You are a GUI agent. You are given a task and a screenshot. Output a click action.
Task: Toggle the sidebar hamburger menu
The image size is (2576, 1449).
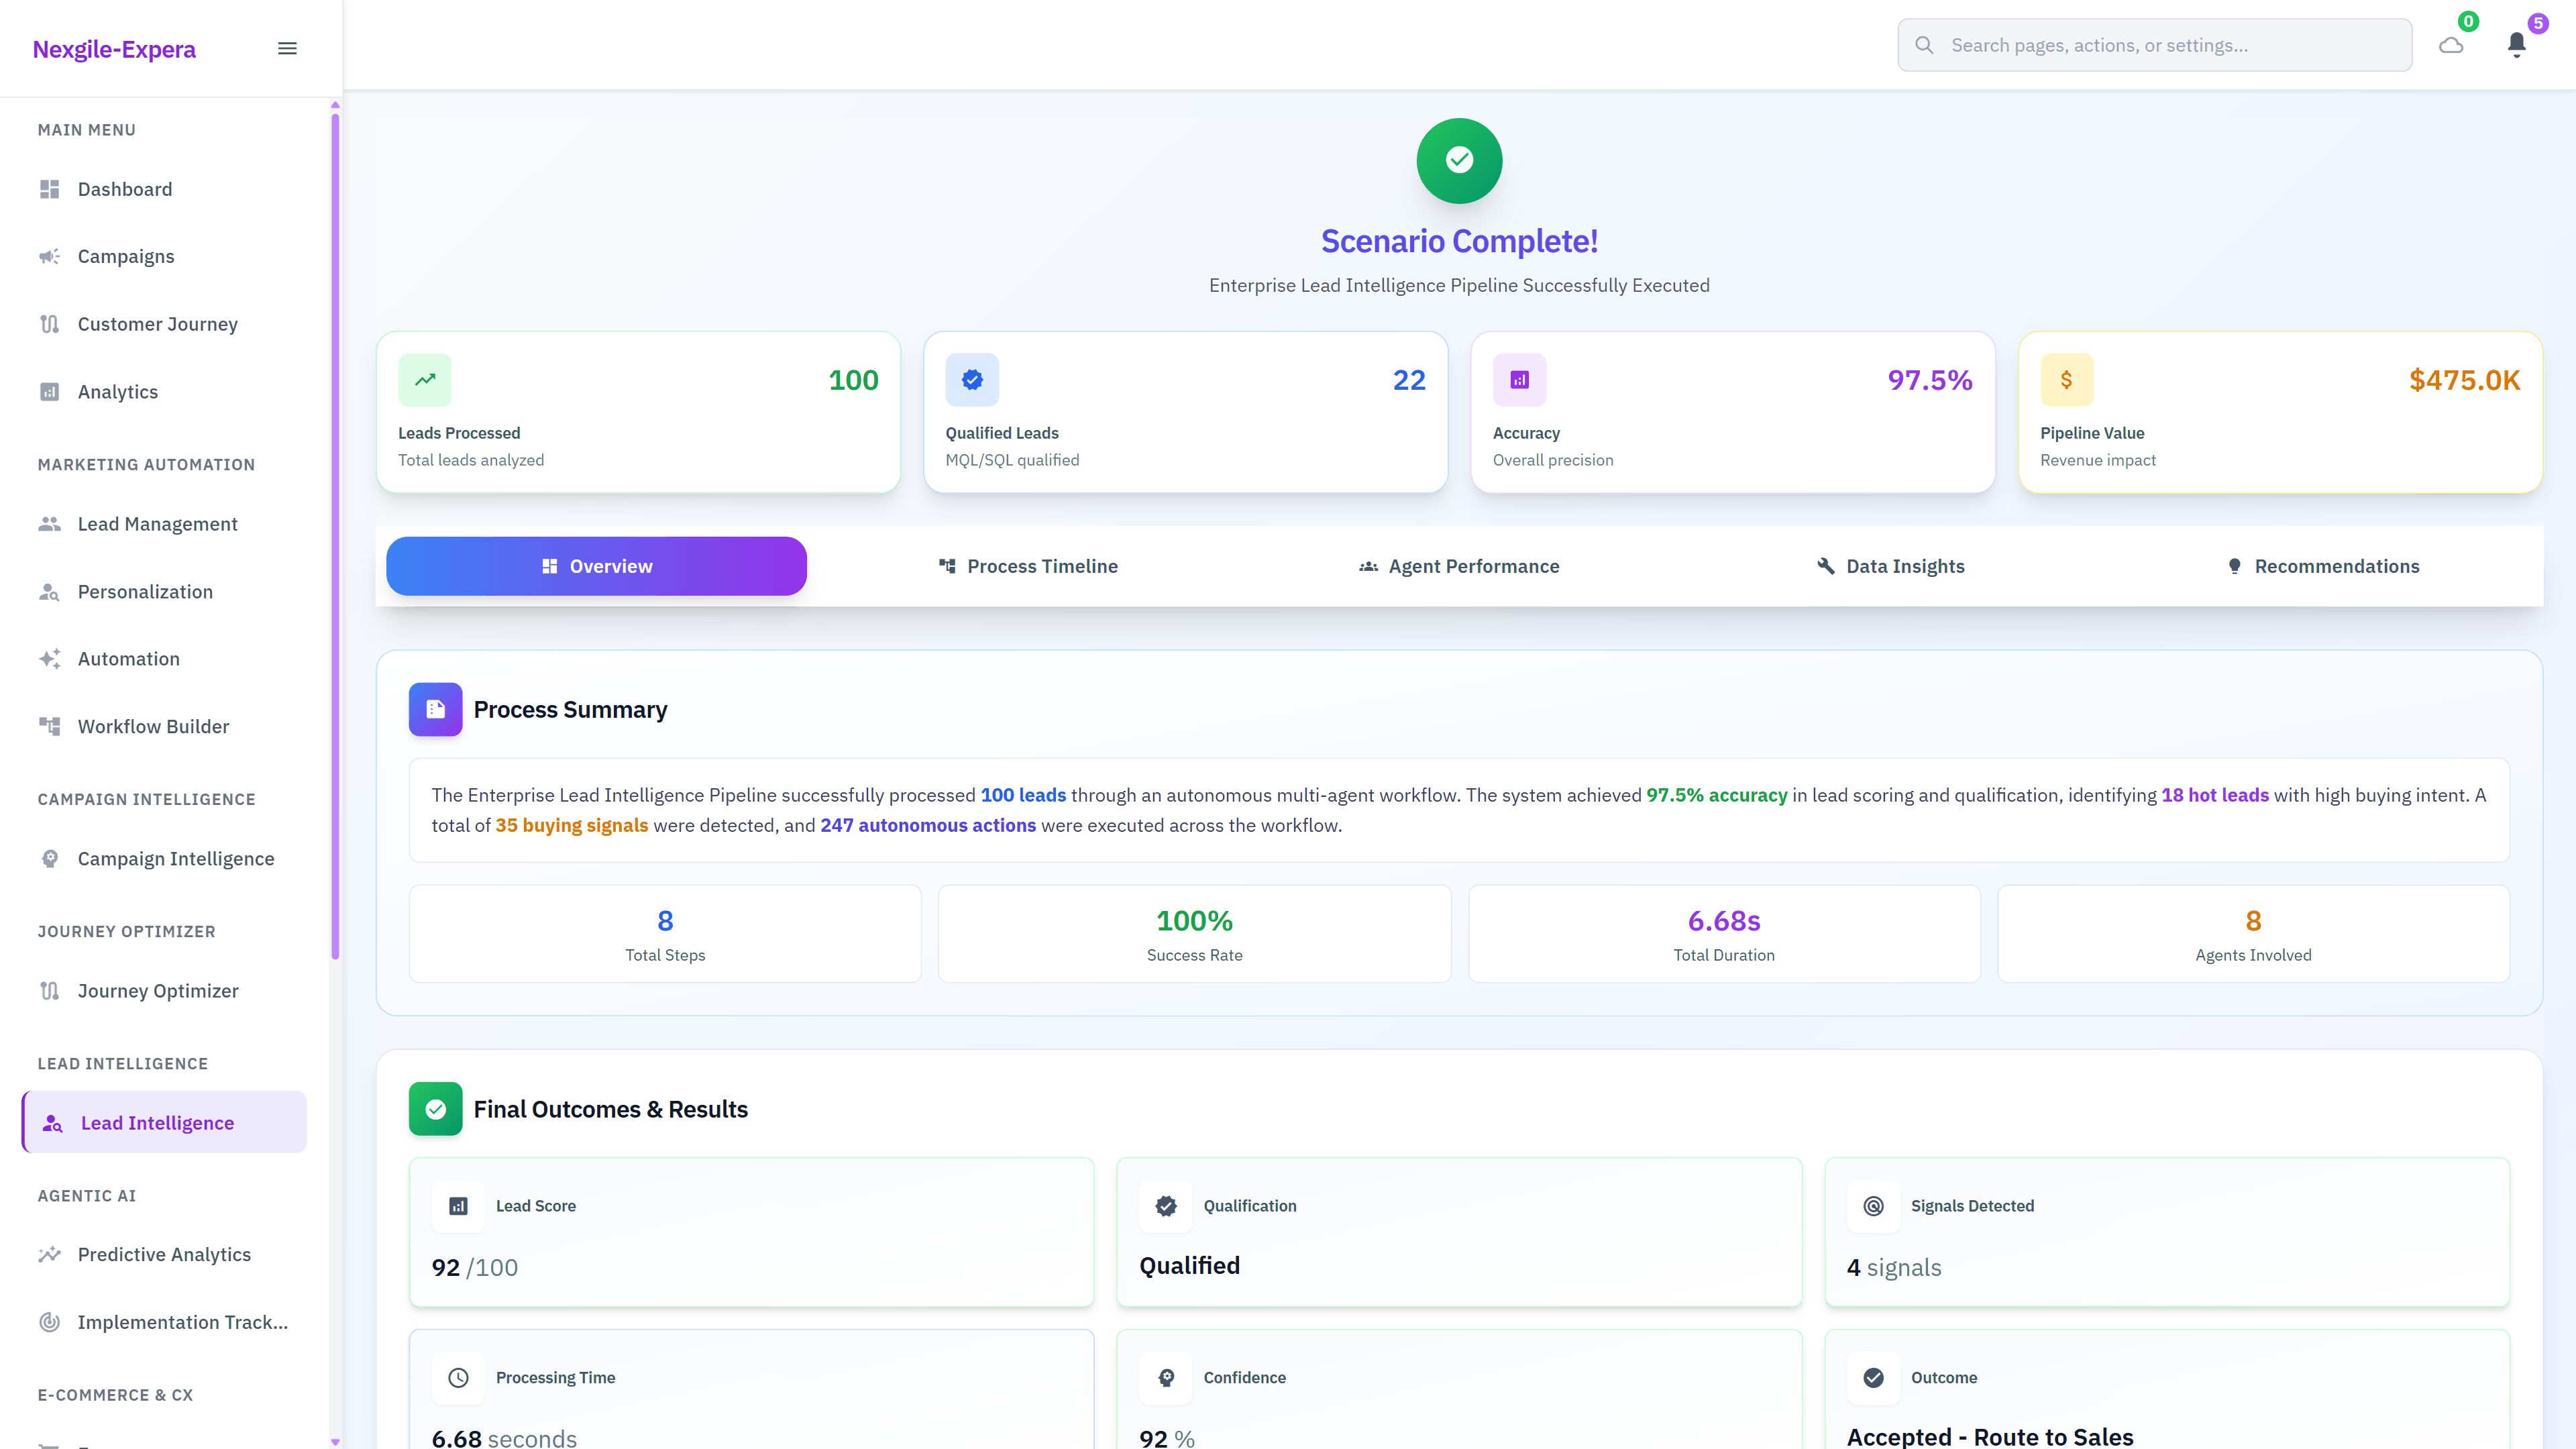287,47
